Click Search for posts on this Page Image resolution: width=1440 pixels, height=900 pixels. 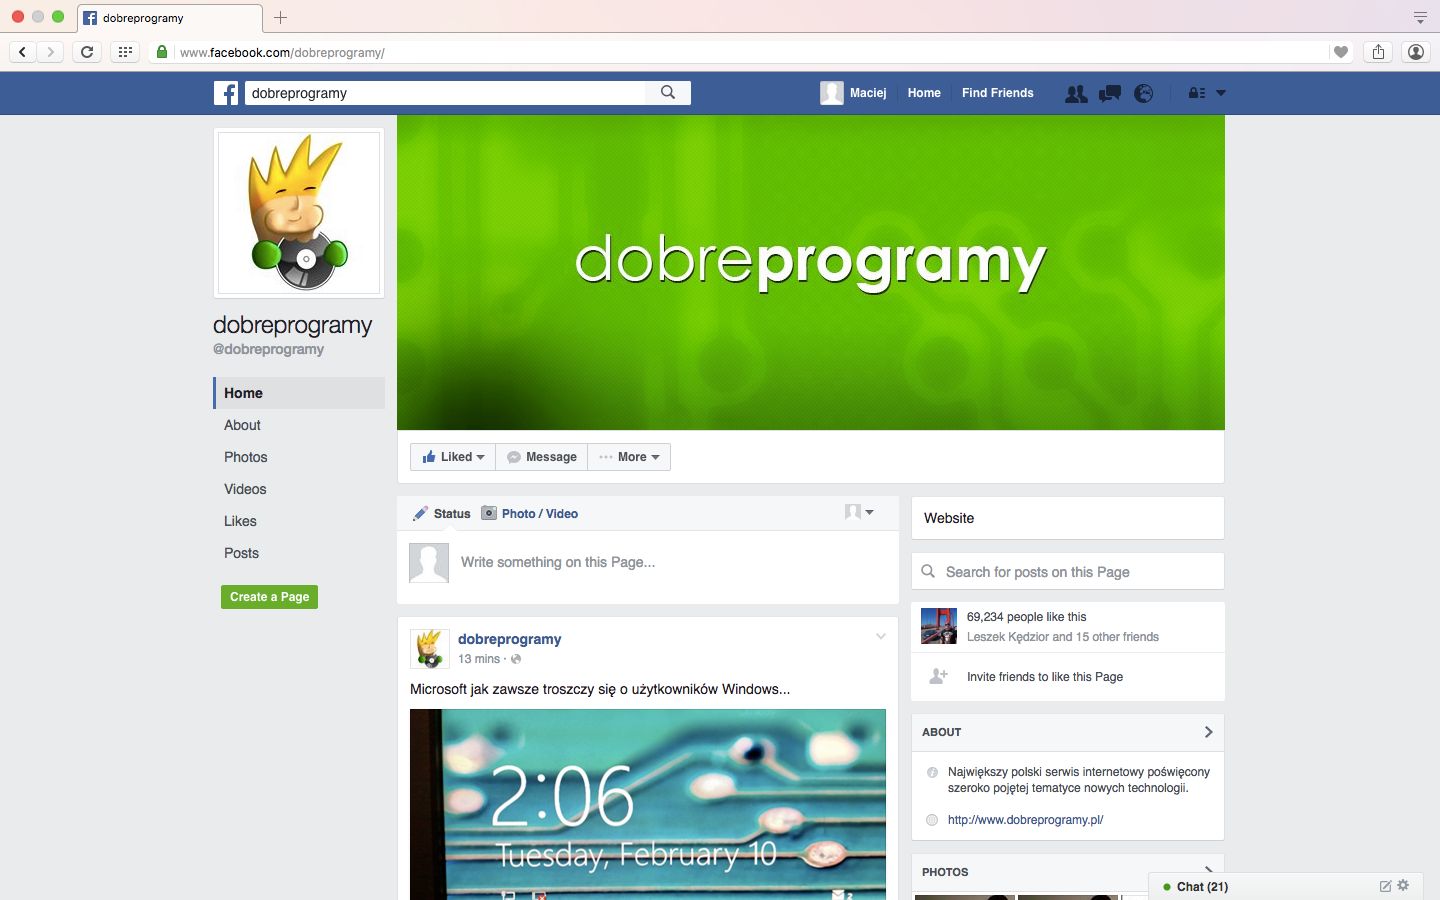1068,572
